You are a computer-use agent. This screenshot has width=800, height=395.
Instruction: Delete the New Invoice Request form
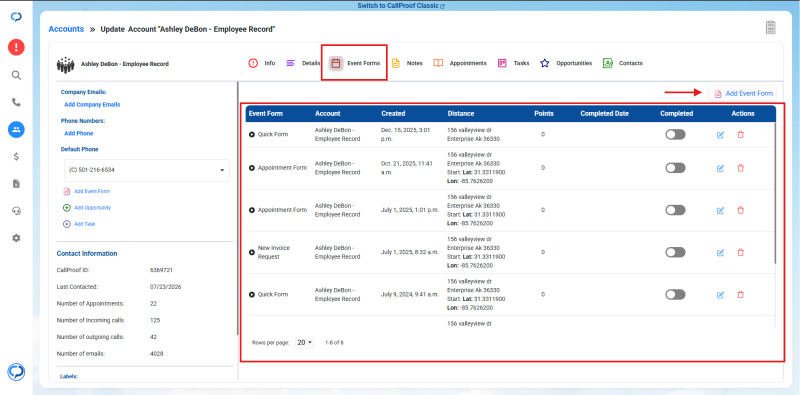741,252
